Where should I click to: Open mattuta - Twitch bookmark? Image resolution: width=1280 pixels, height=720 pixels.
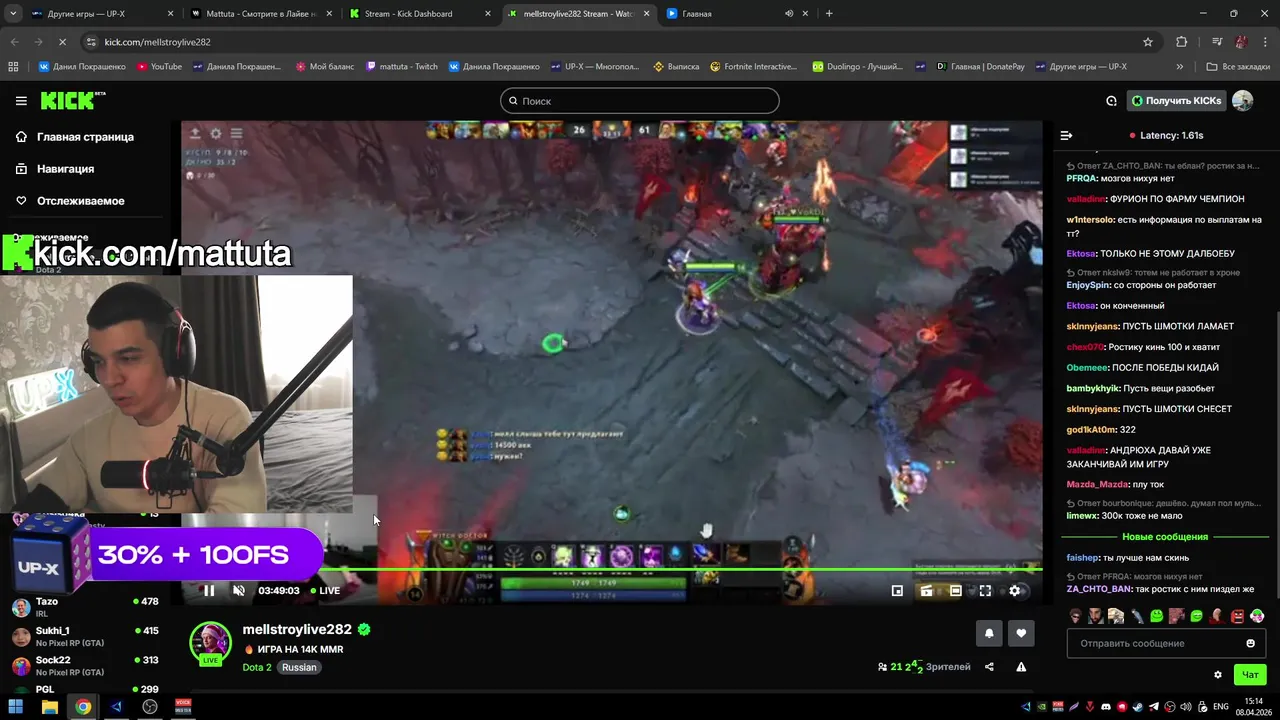click(402, 67)
